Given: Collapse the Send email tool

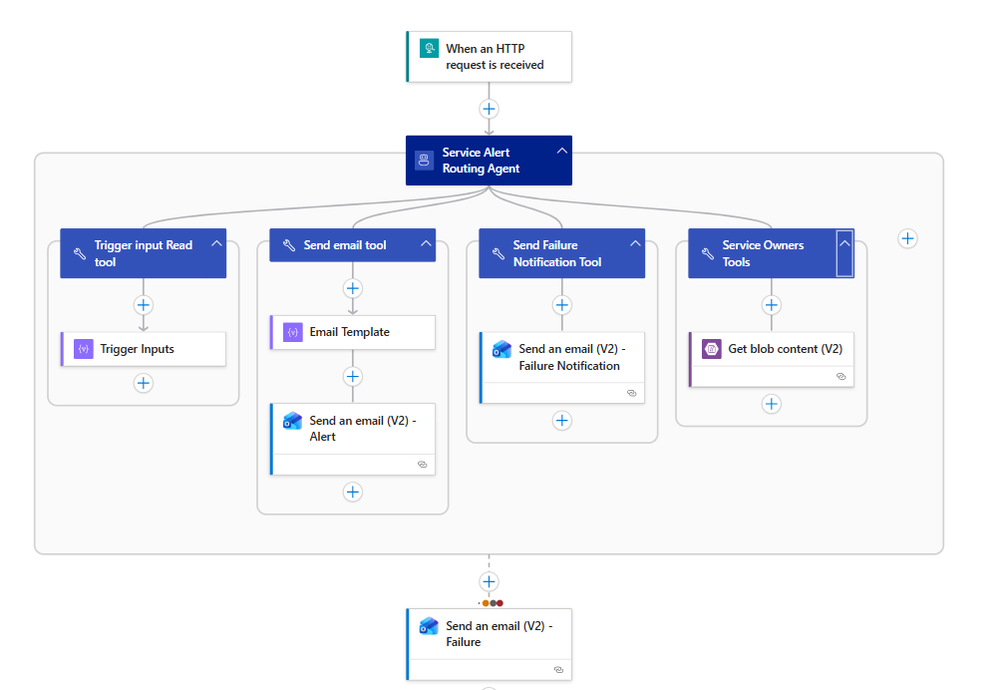Looking at the screenshot, I should 426,244.
